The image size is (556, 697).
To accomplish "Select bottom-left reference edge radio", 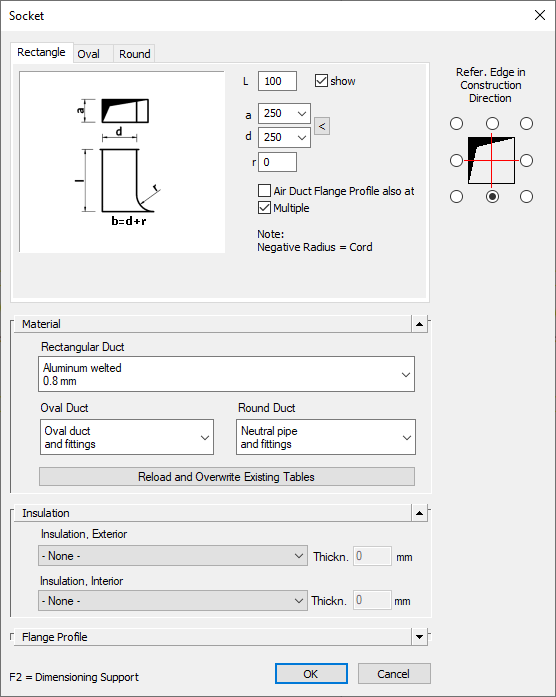I will pyautogui.click(x=456, y=196).
